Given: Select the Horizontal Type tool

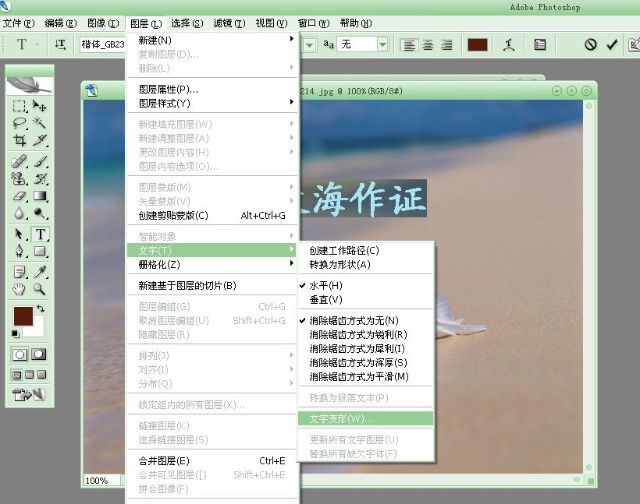Looking at the screenshot, I should (x=40, y=234).
